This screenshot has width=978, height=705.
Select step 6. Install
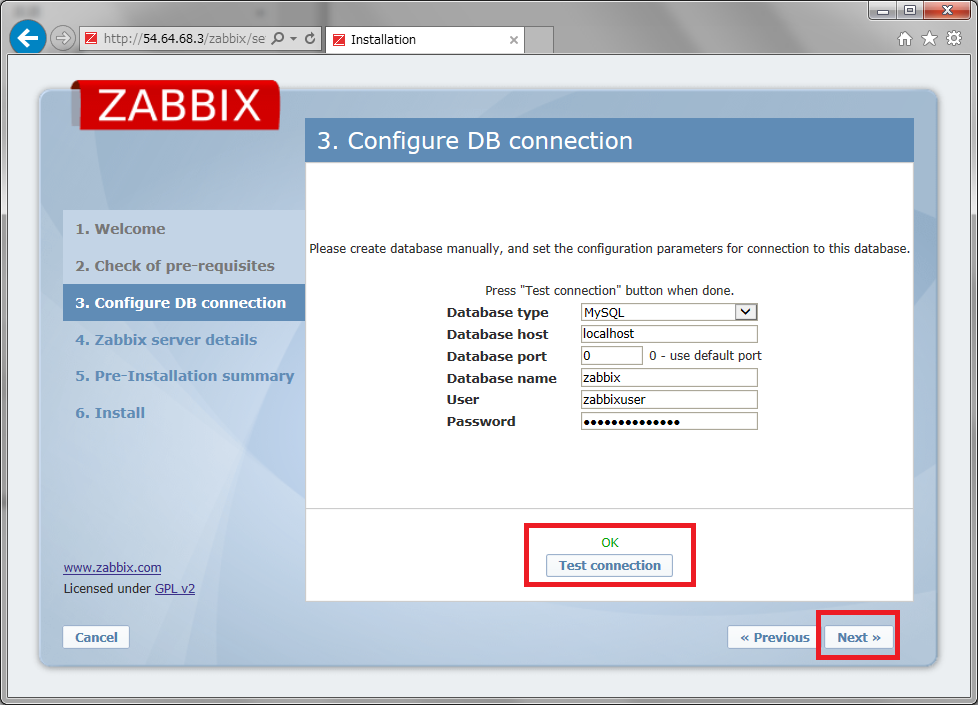tap(110, 413)
